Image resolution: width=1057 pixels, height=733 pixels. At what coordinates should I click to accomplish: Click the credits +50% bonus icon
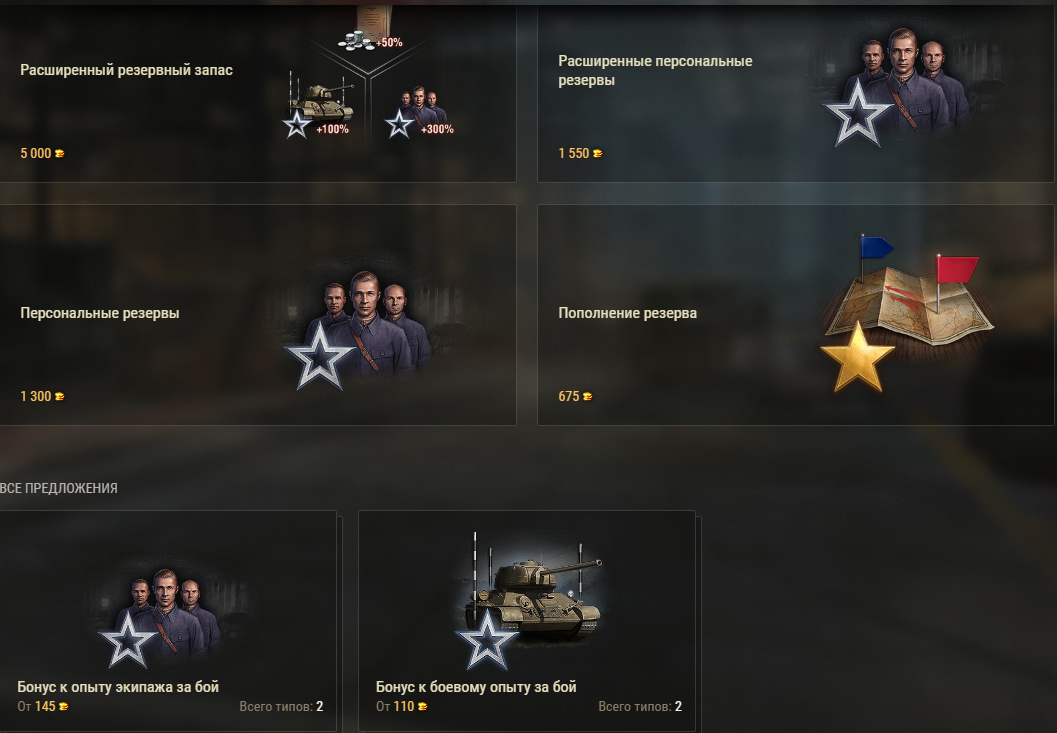[x=369, y=30]
